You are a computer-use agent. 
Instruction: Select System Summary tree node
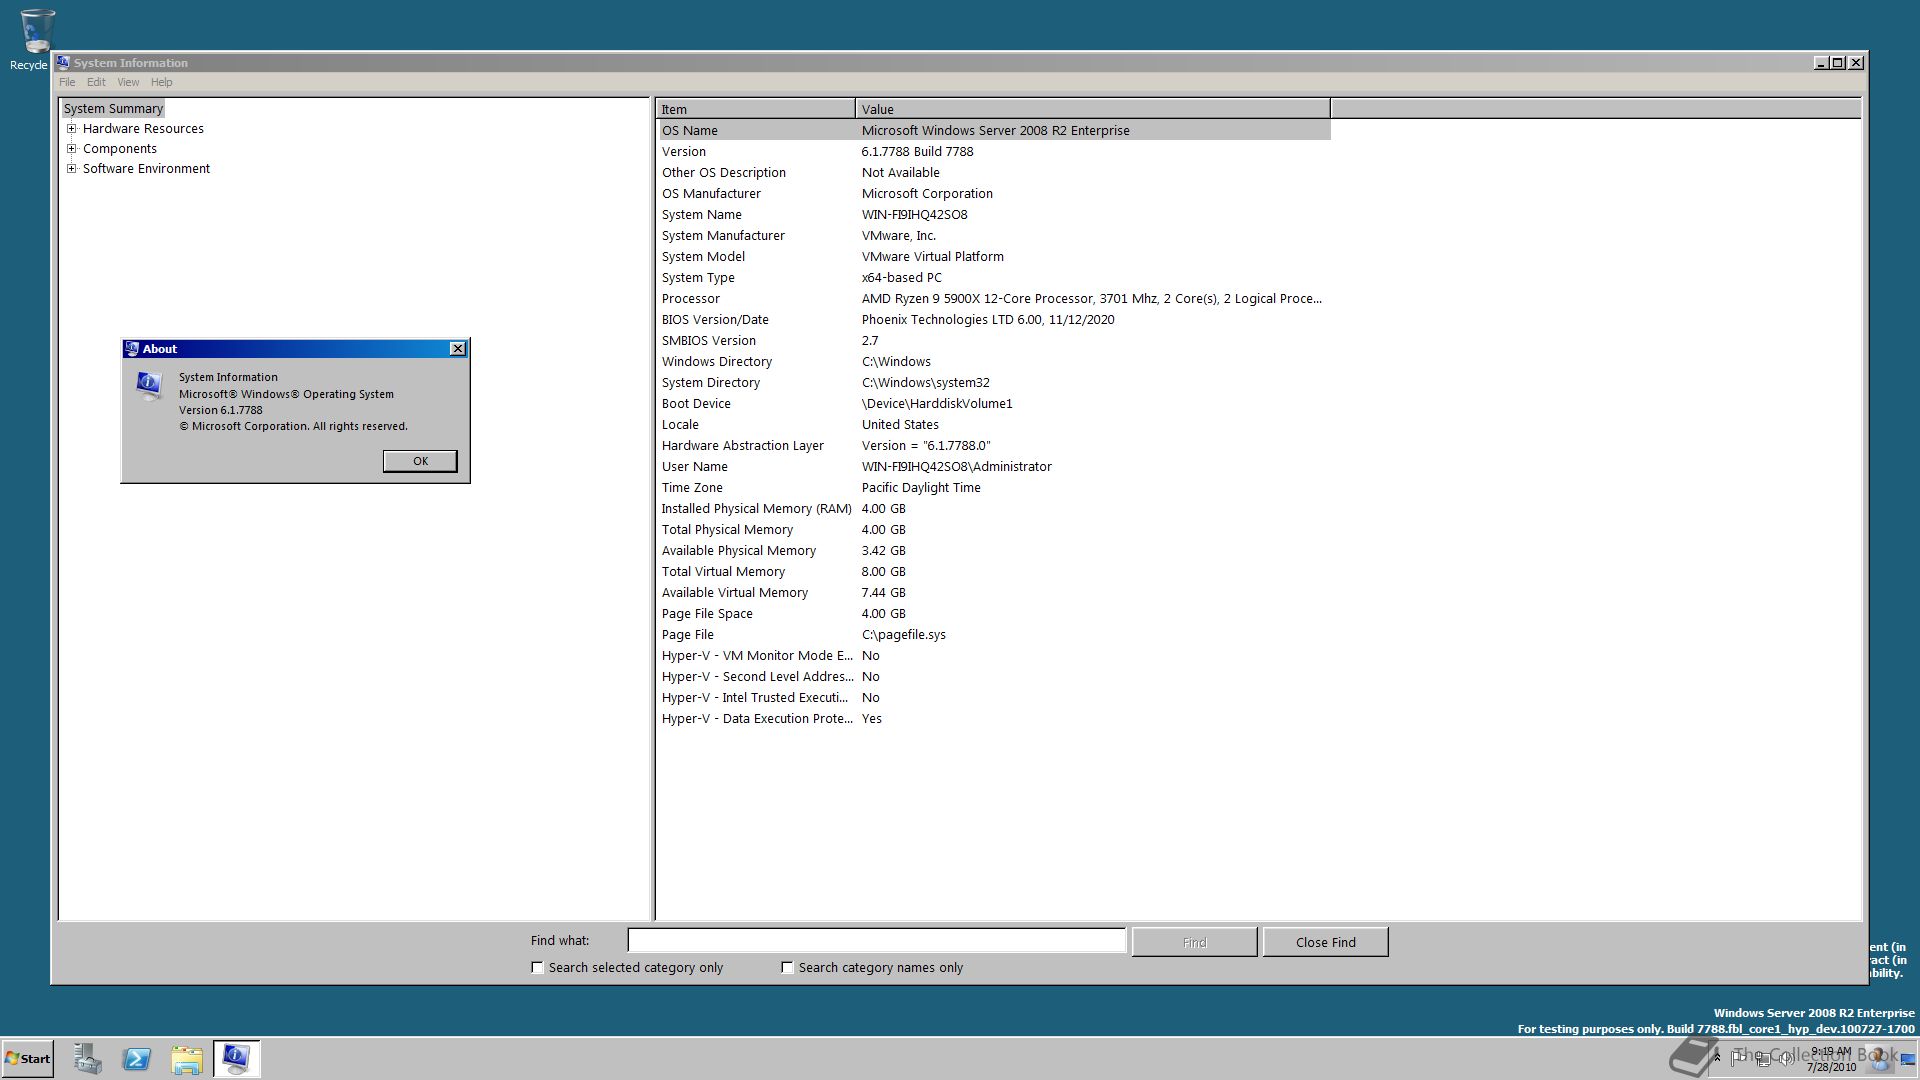click(113, 109)
